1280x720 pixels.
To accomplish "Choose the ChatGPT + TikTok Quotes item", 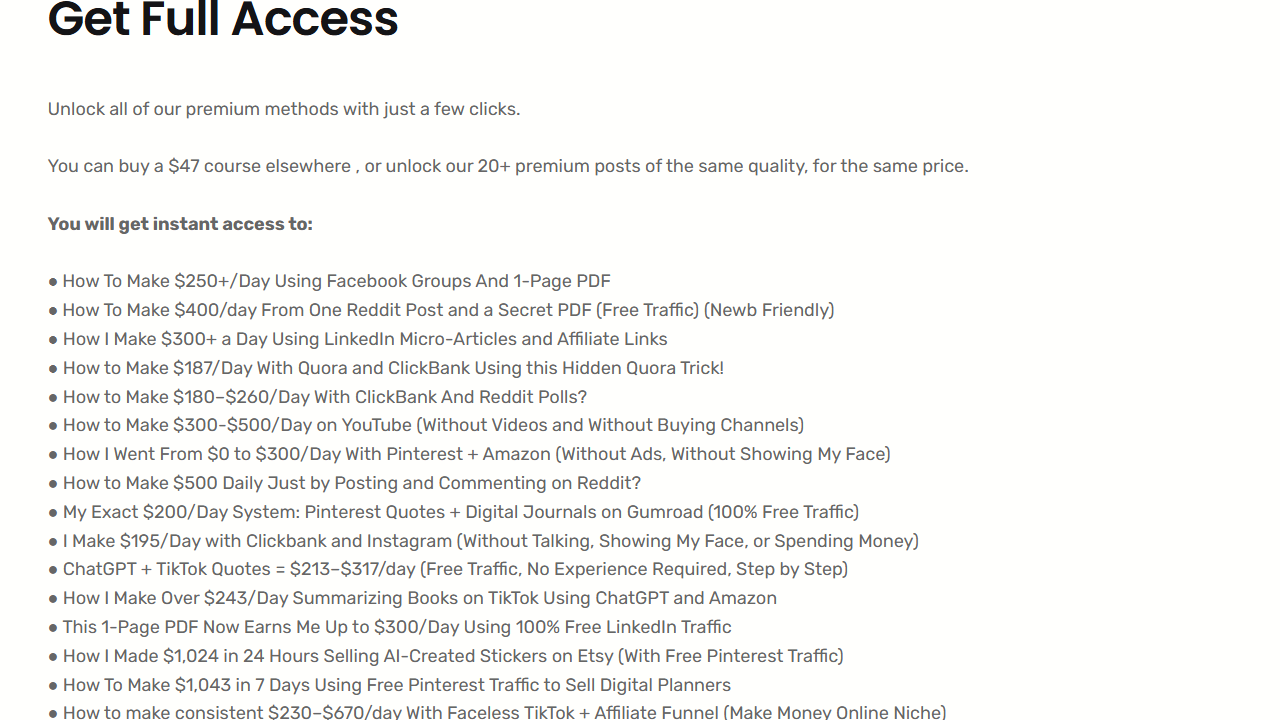I will 448,569.
